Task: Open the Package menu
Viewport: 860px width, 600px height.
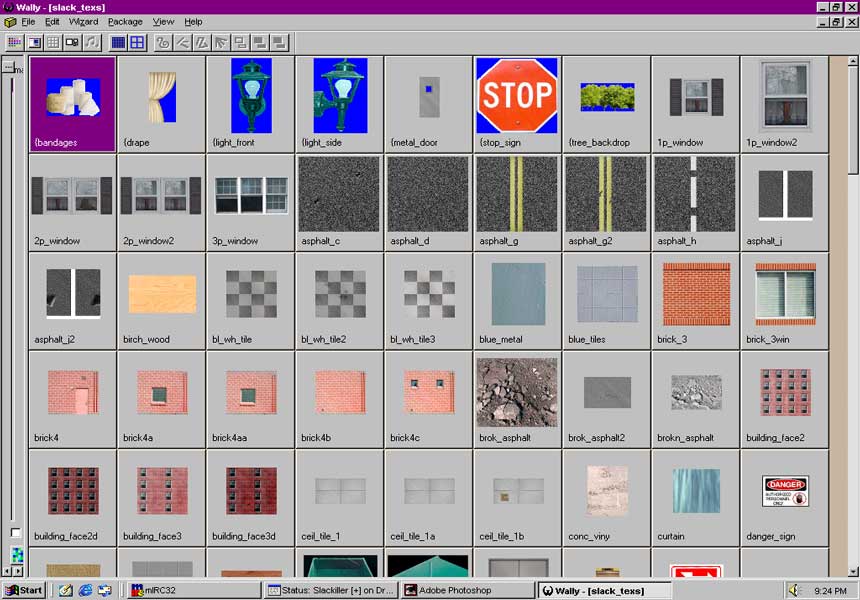Action: point(125,21)
